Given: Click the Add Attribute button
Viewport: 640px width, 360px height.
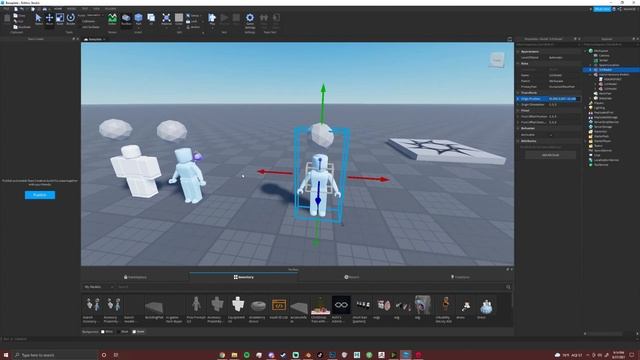Looking at the screenshot, I should coord(550,155).
